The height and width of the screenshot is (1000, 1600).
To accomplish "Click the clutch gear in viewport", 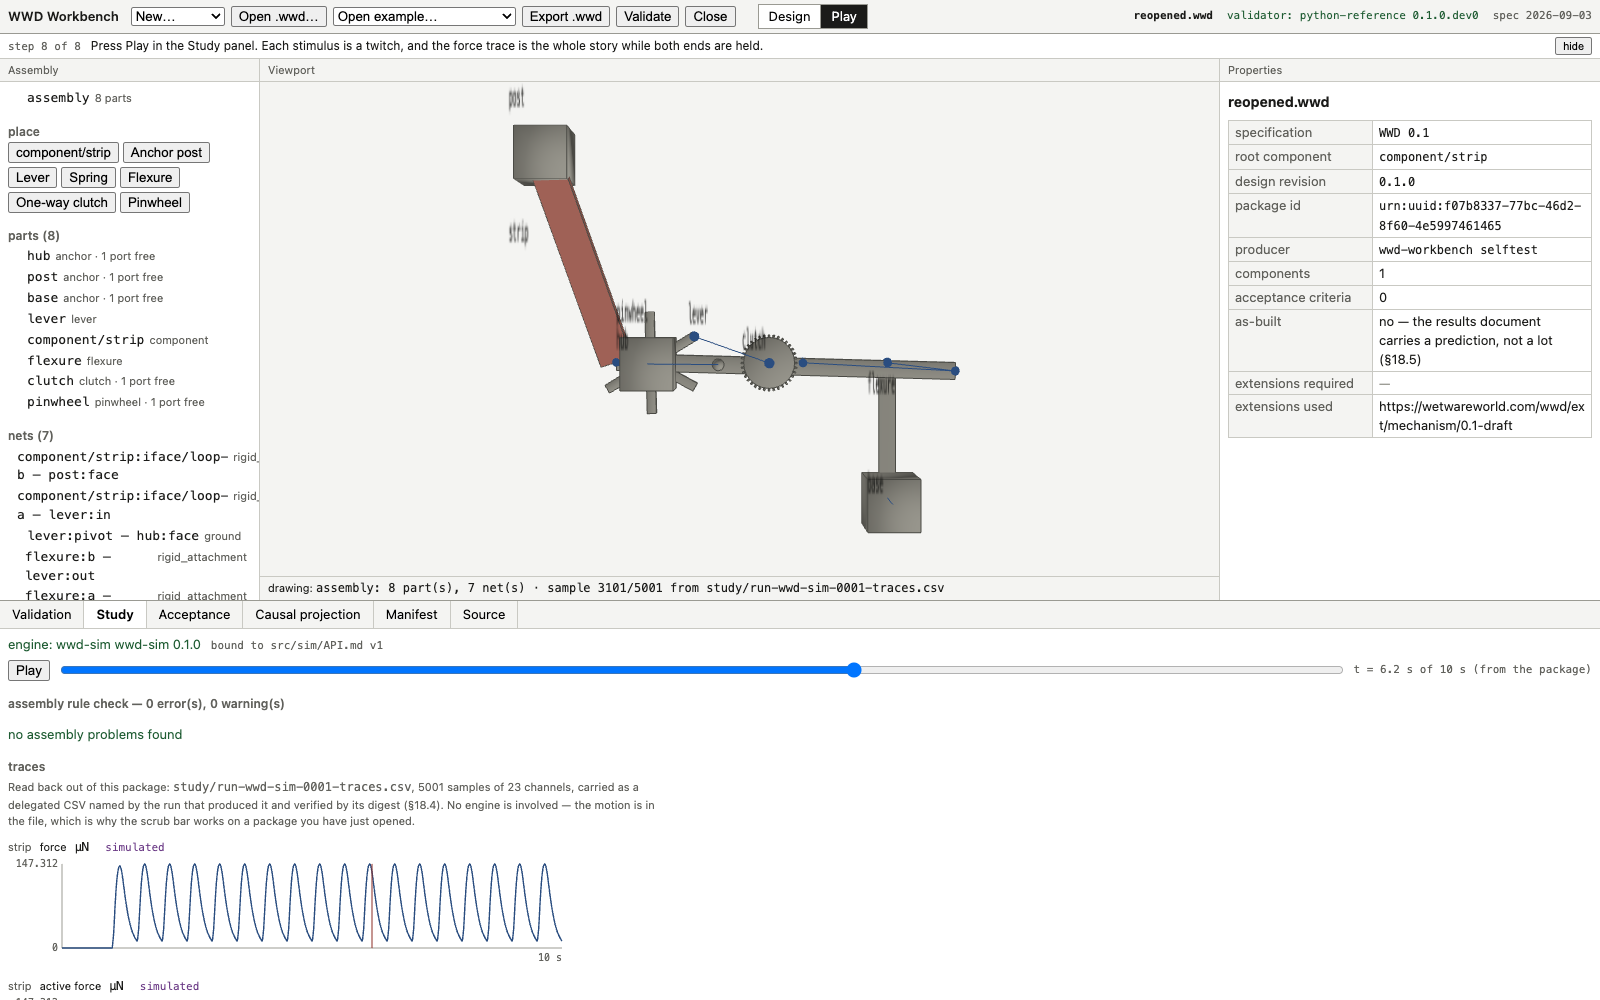I will pos(769,363).
